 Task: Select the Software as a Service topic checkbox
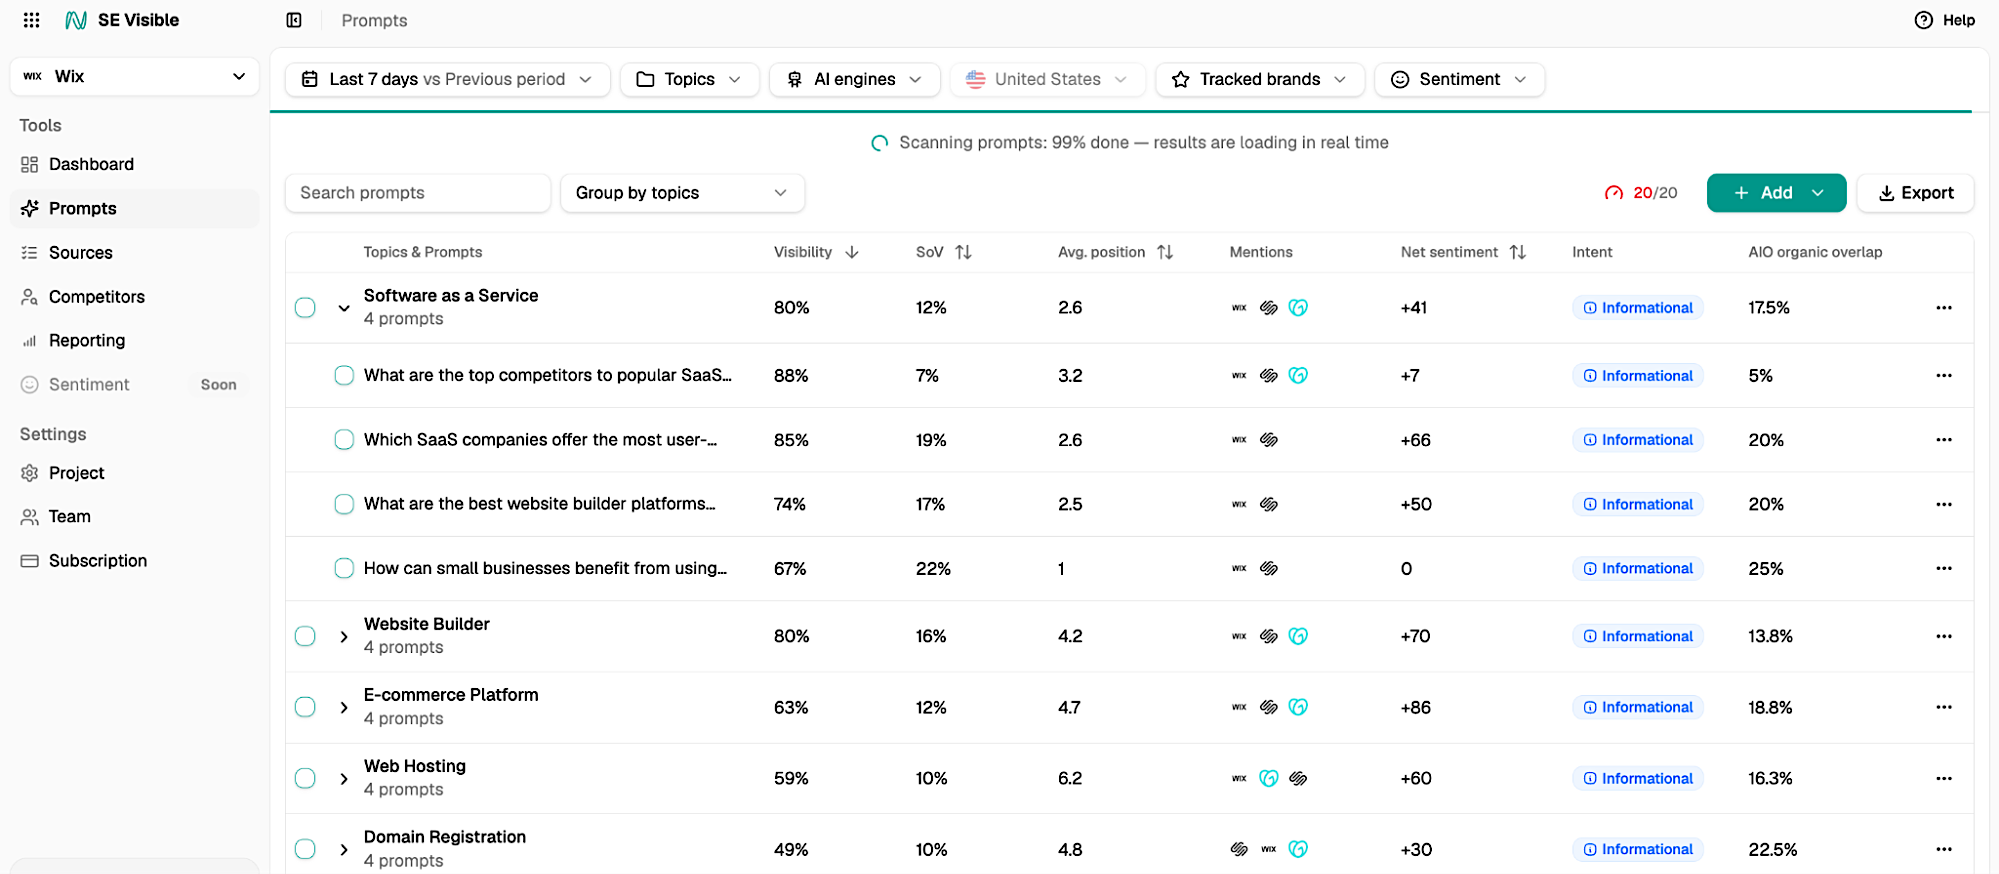[x=305, y=308]
